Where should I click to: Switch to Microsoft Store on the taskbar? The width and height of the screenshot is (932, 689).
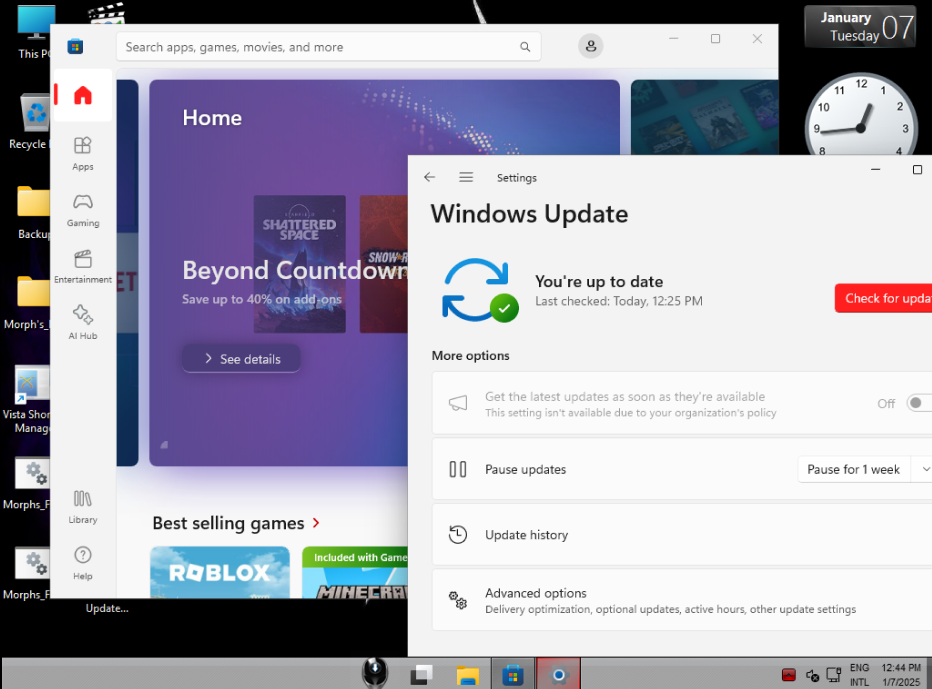(x=513, y=675)
